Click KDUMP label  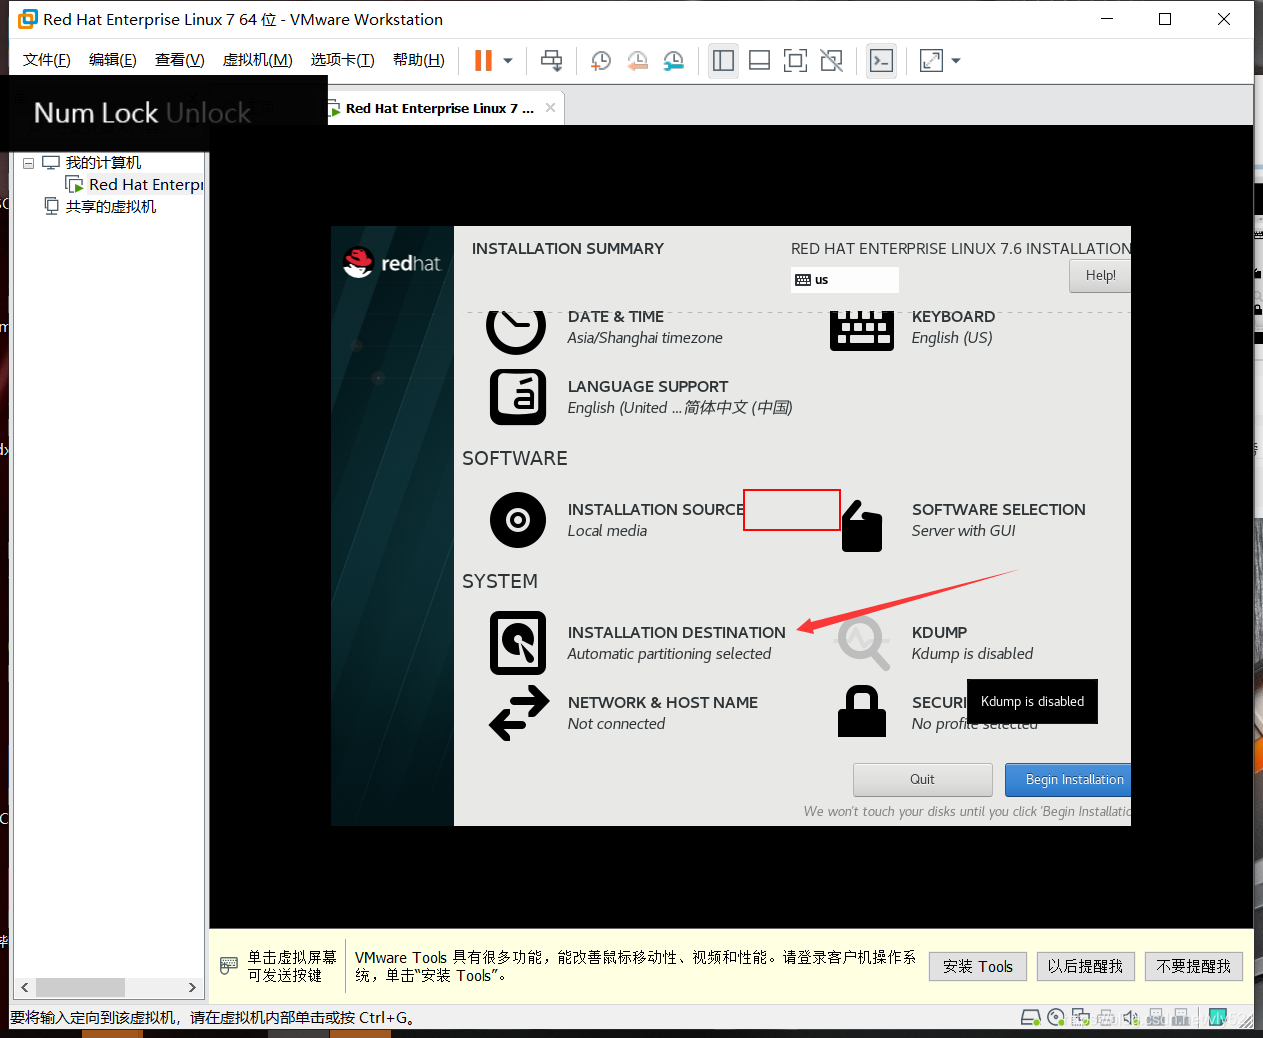939,633
